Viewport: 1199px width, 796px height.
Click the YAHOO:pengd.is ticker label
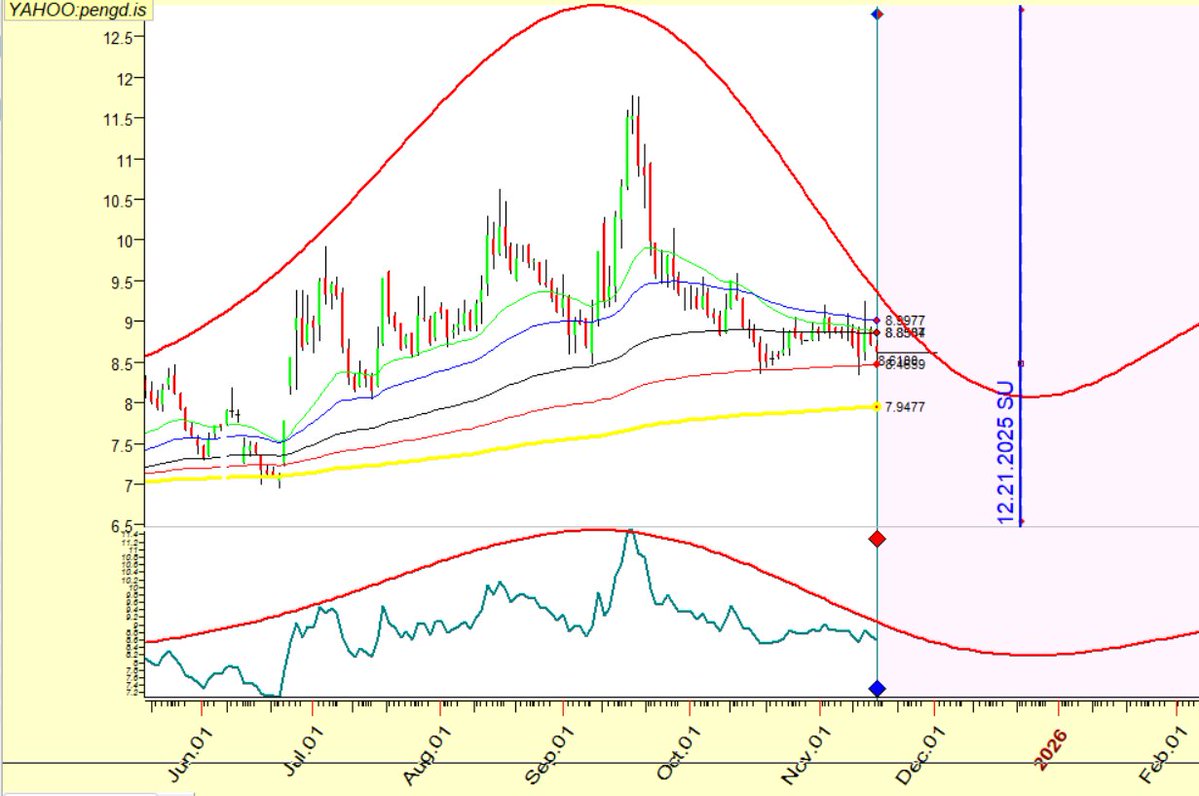(76, 11)
